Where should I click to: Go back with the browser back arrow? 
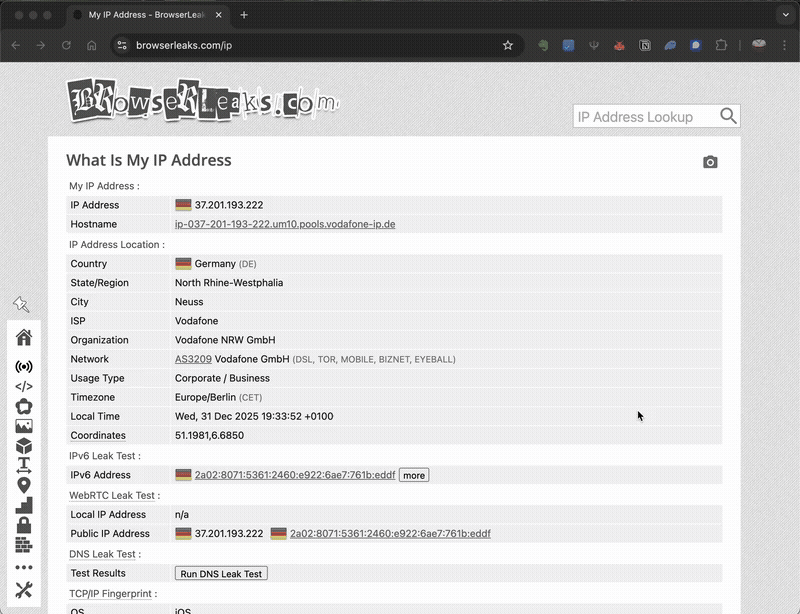16,45
